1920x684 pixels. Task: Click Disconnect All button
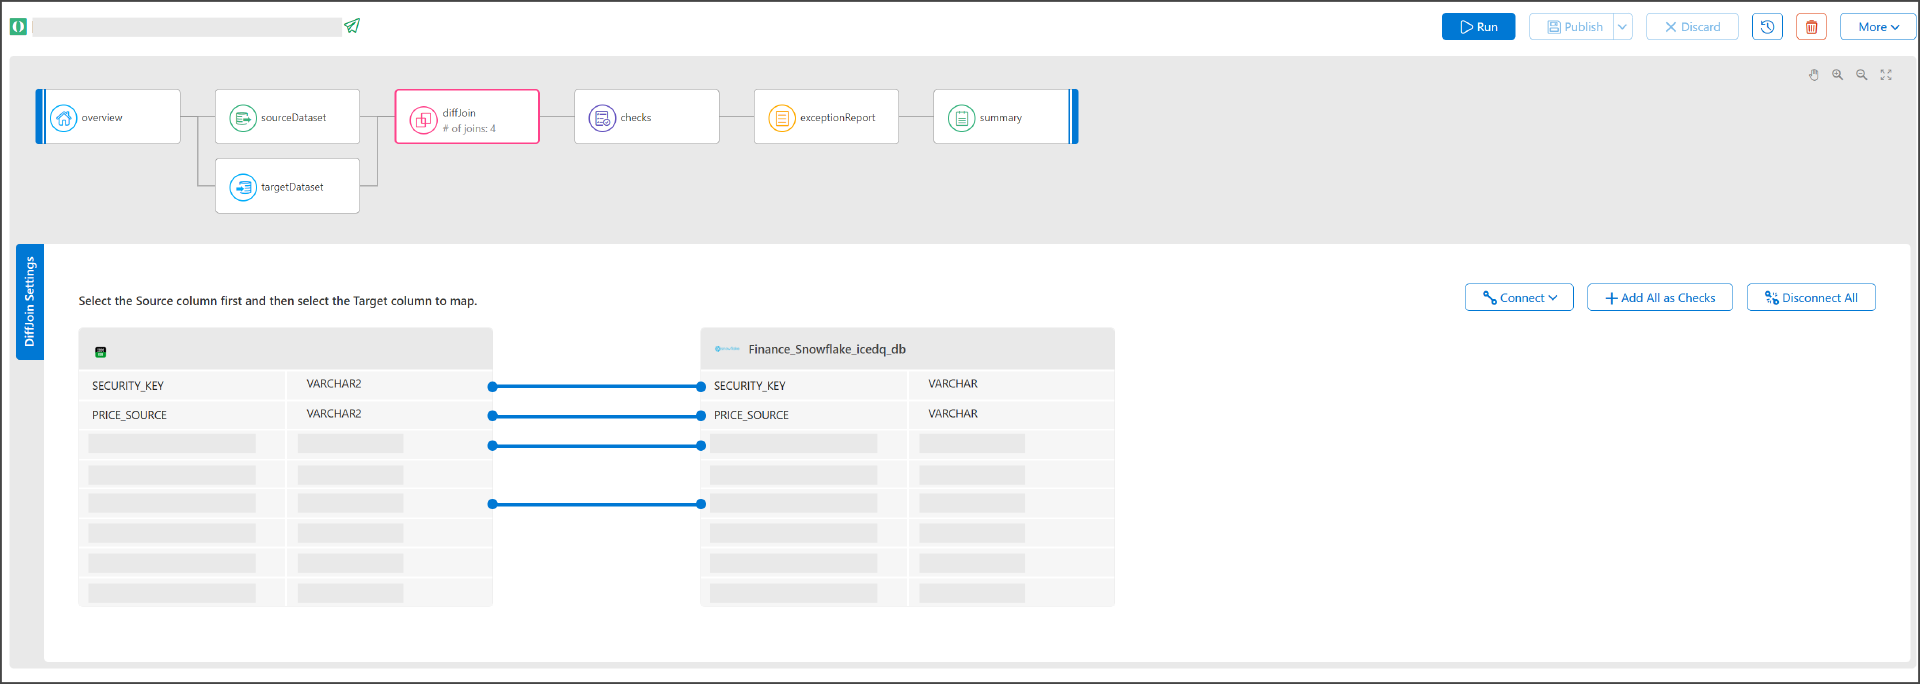(1810, 298)
